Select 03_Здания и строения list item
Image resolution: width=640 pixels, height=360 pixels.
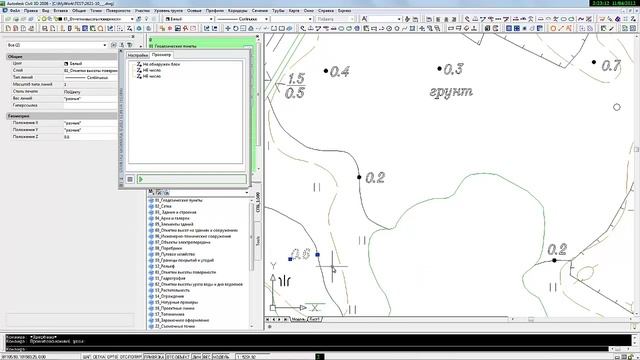pos(176,212)
